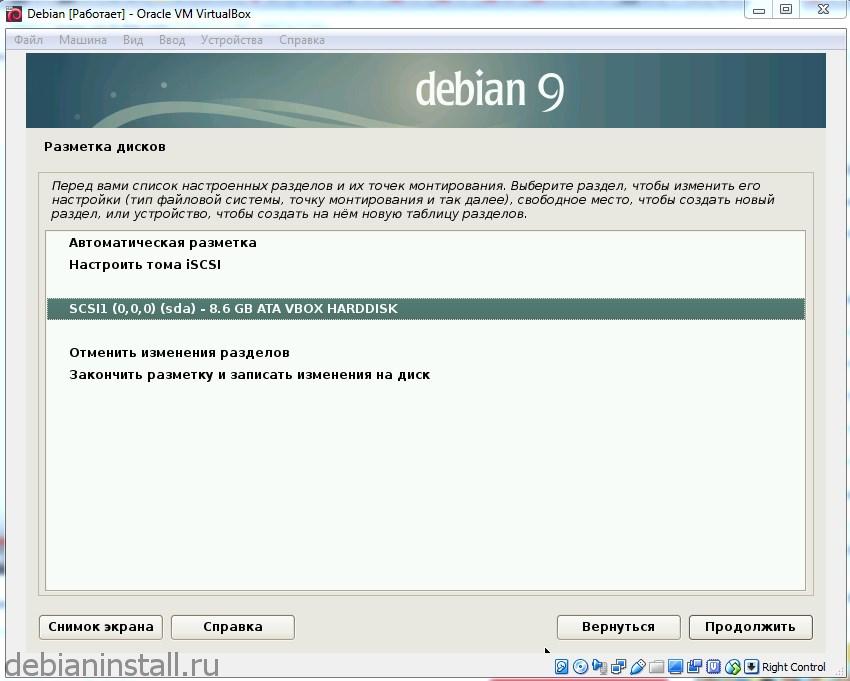Open the Файл menu
Viewport: 850px width, 681px height.
(x=28, y=40)
